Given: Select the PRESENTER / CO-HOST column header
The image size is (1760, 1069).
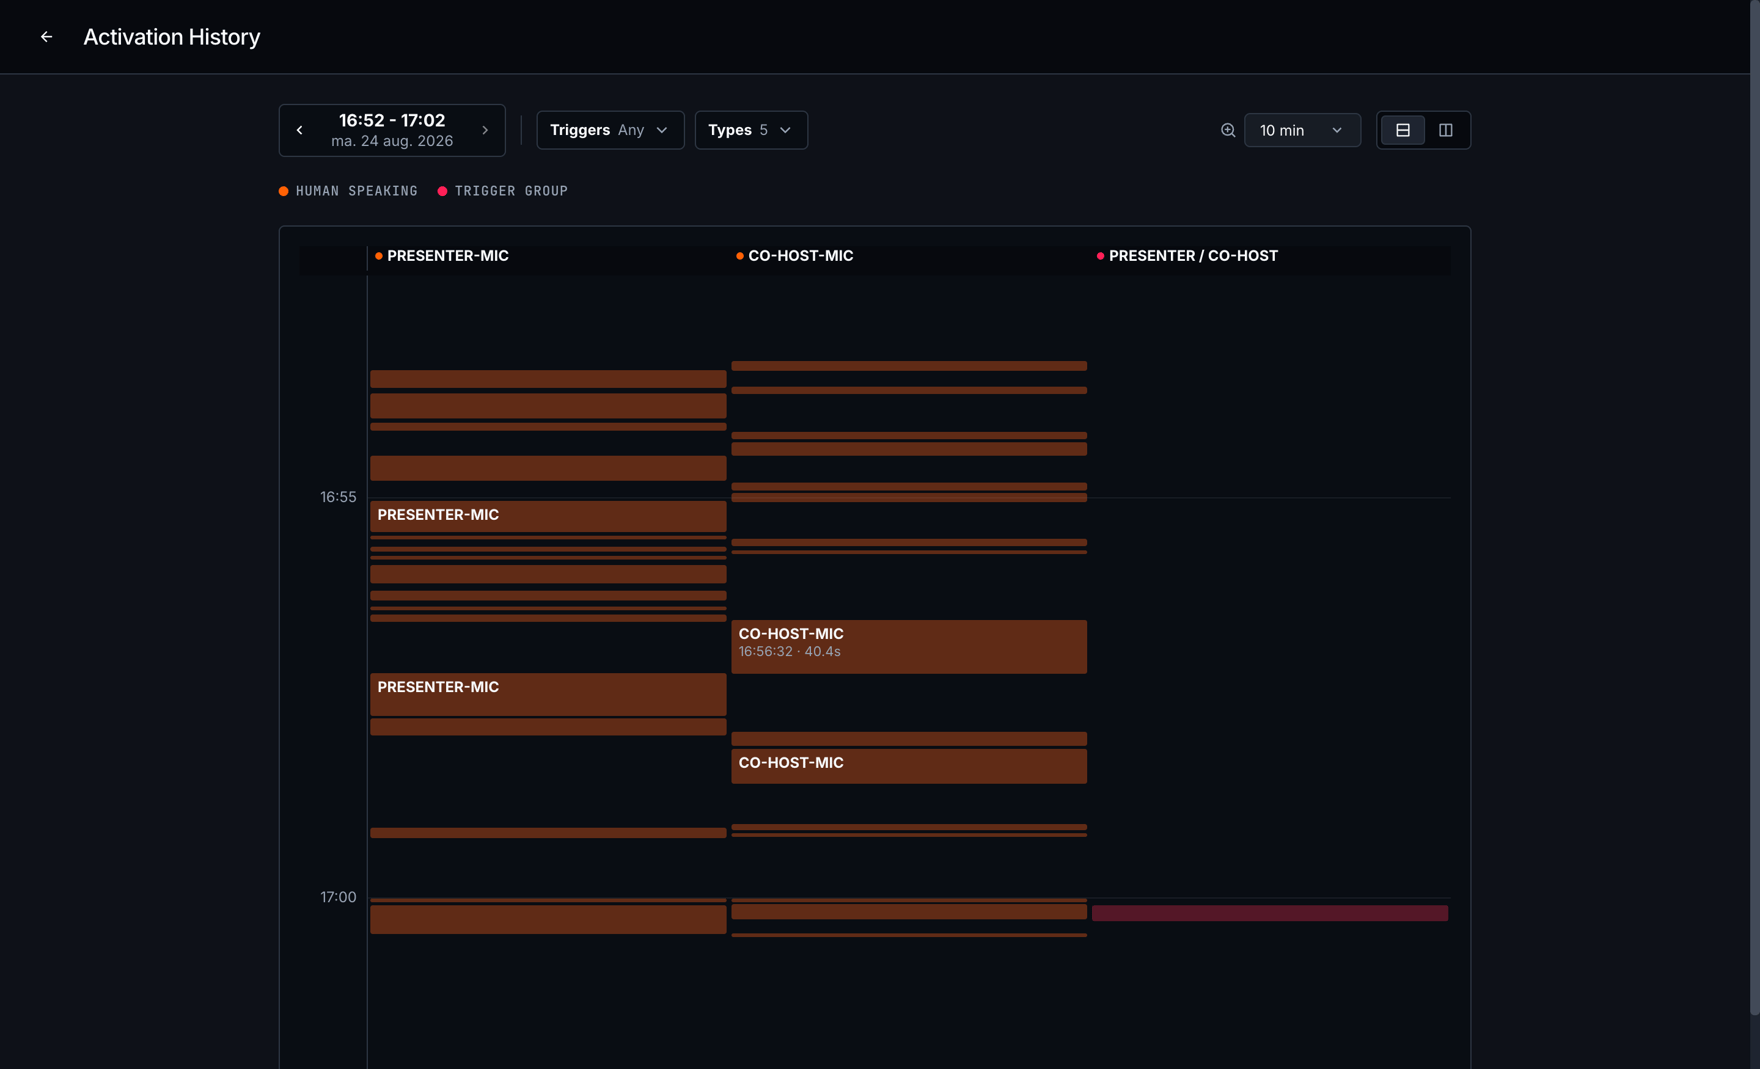Looking at the screenshot, I should [1187, 256].
